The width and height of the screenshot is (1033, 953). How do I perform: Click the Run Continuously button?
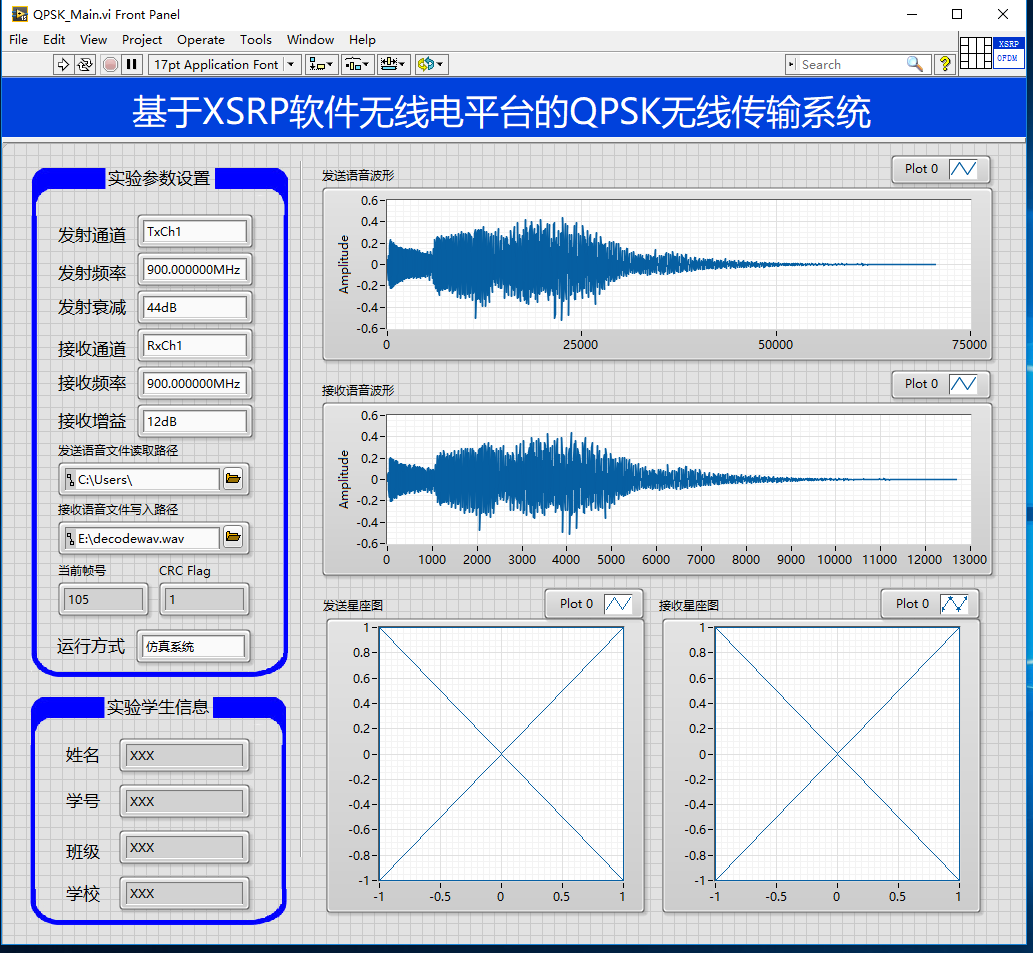(x=85, y=64)
